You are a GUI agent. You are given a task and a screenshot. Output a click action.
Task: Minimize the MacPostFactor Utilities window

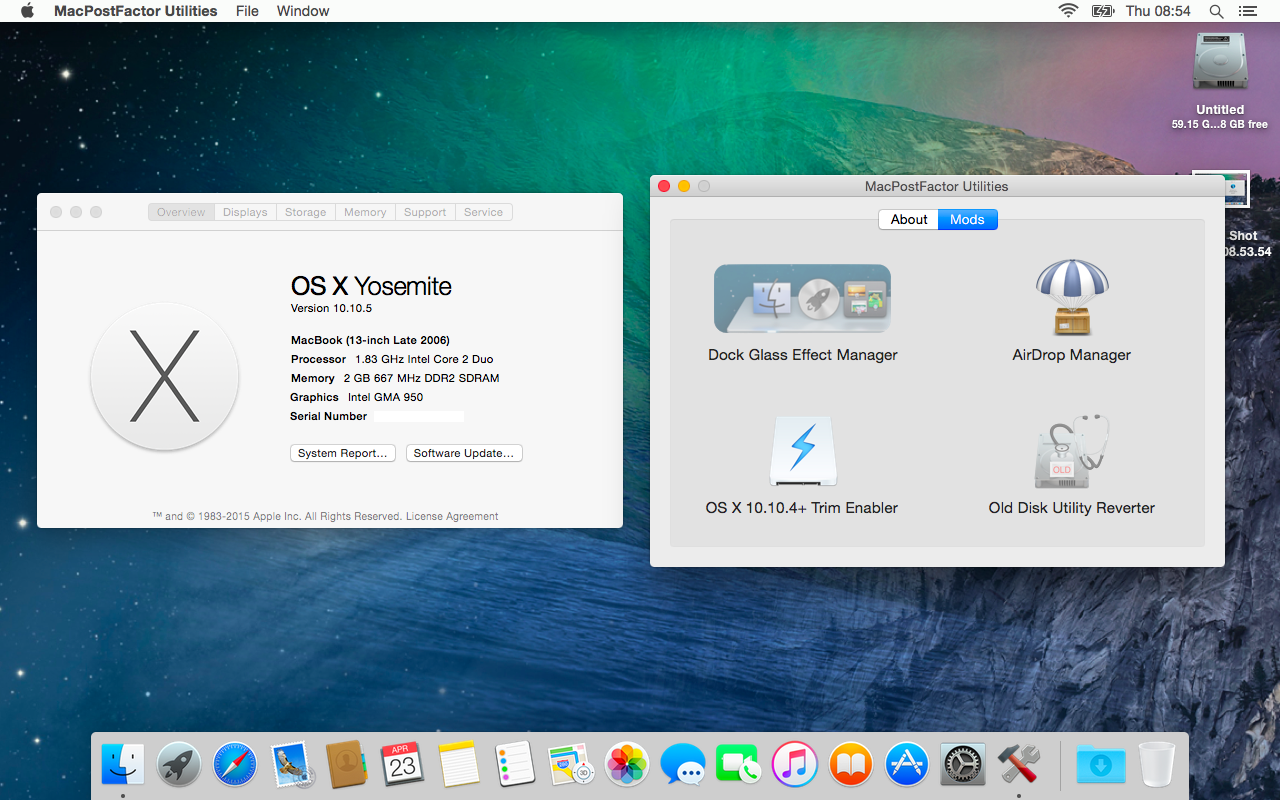click(x=684, y=186)
